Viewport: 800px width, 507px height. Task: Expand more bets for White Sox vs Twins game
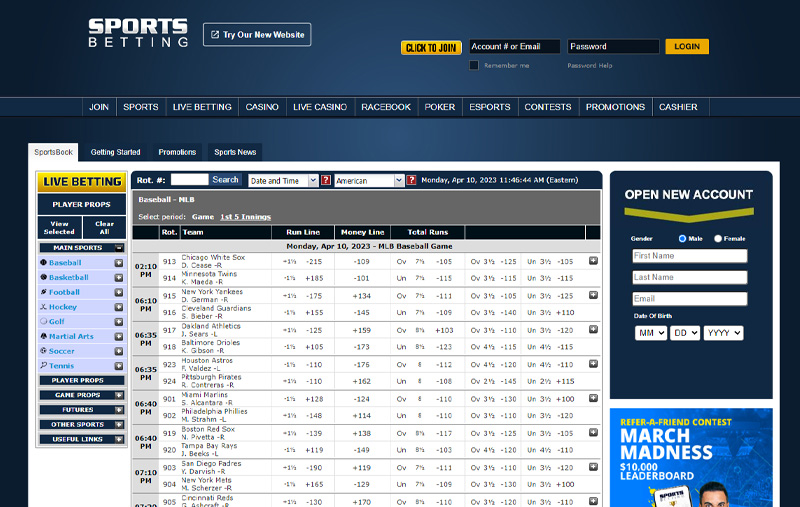pos(593,261)
